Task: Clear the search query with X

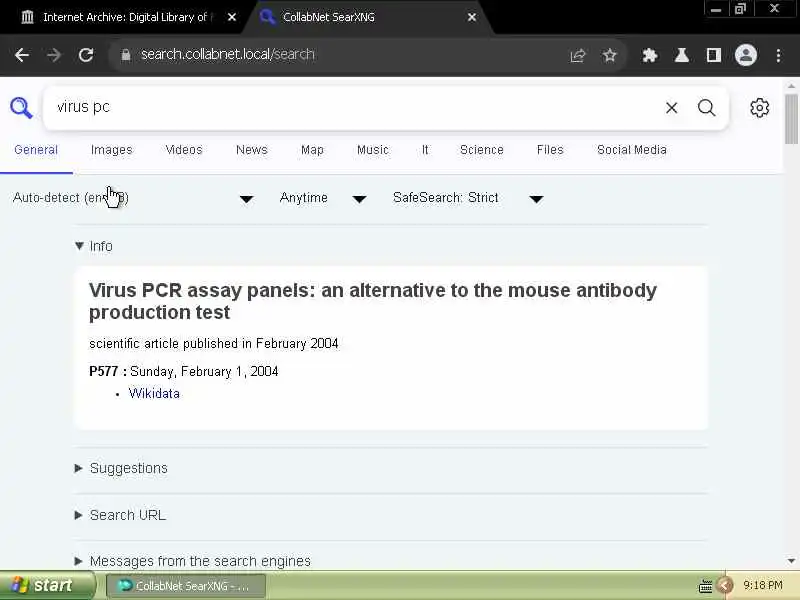Action: (x=671, y=108)
